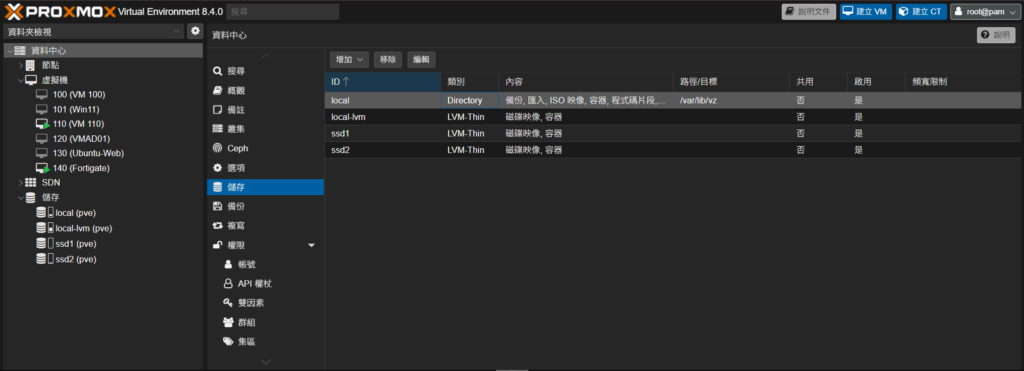The image size is (1024, 371).
Task: Open the root@pam user menu
Action: [985, 12]
